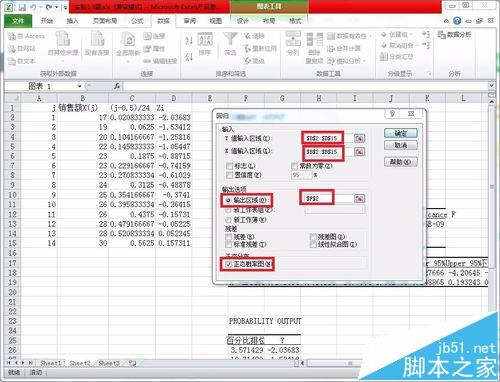Open Customize Quick Access Toolbar dropdown

[65, 7]
